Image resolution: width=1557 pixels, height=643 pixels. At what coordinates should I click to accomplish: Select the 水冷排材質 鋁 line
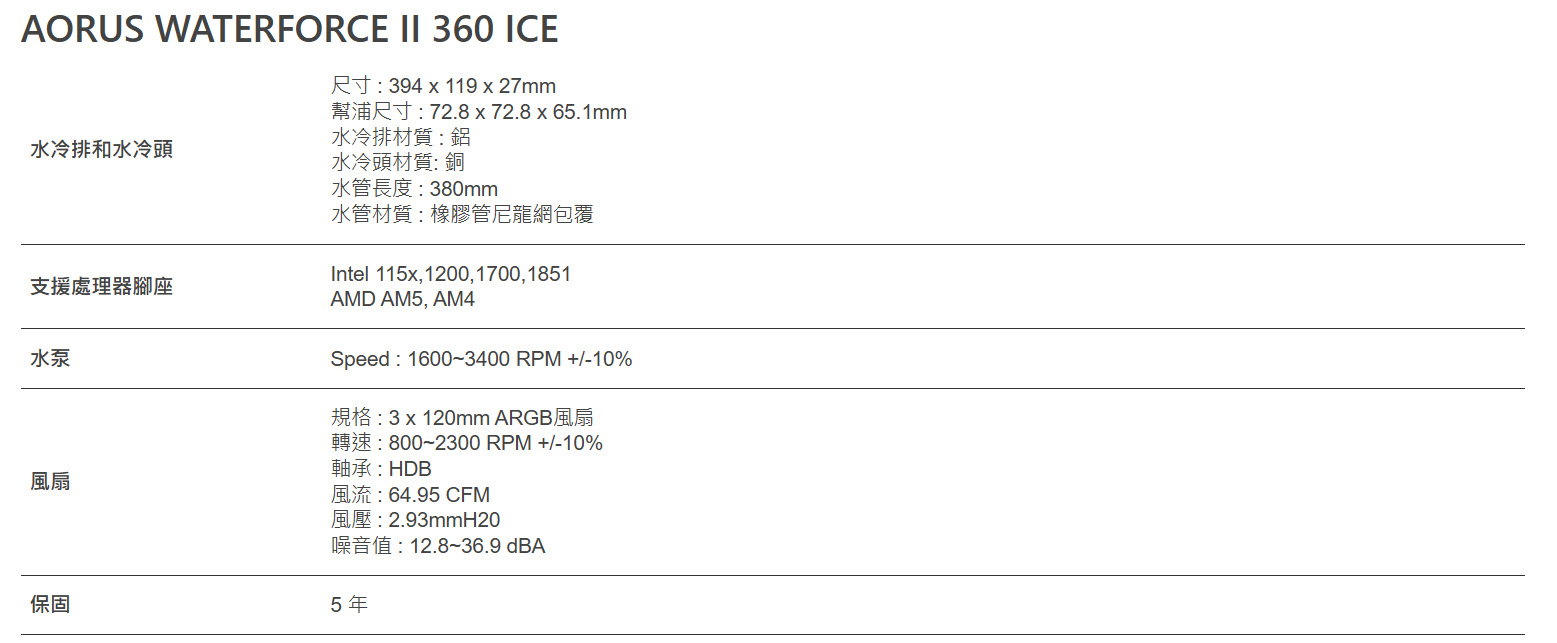(x=401, y=137)
